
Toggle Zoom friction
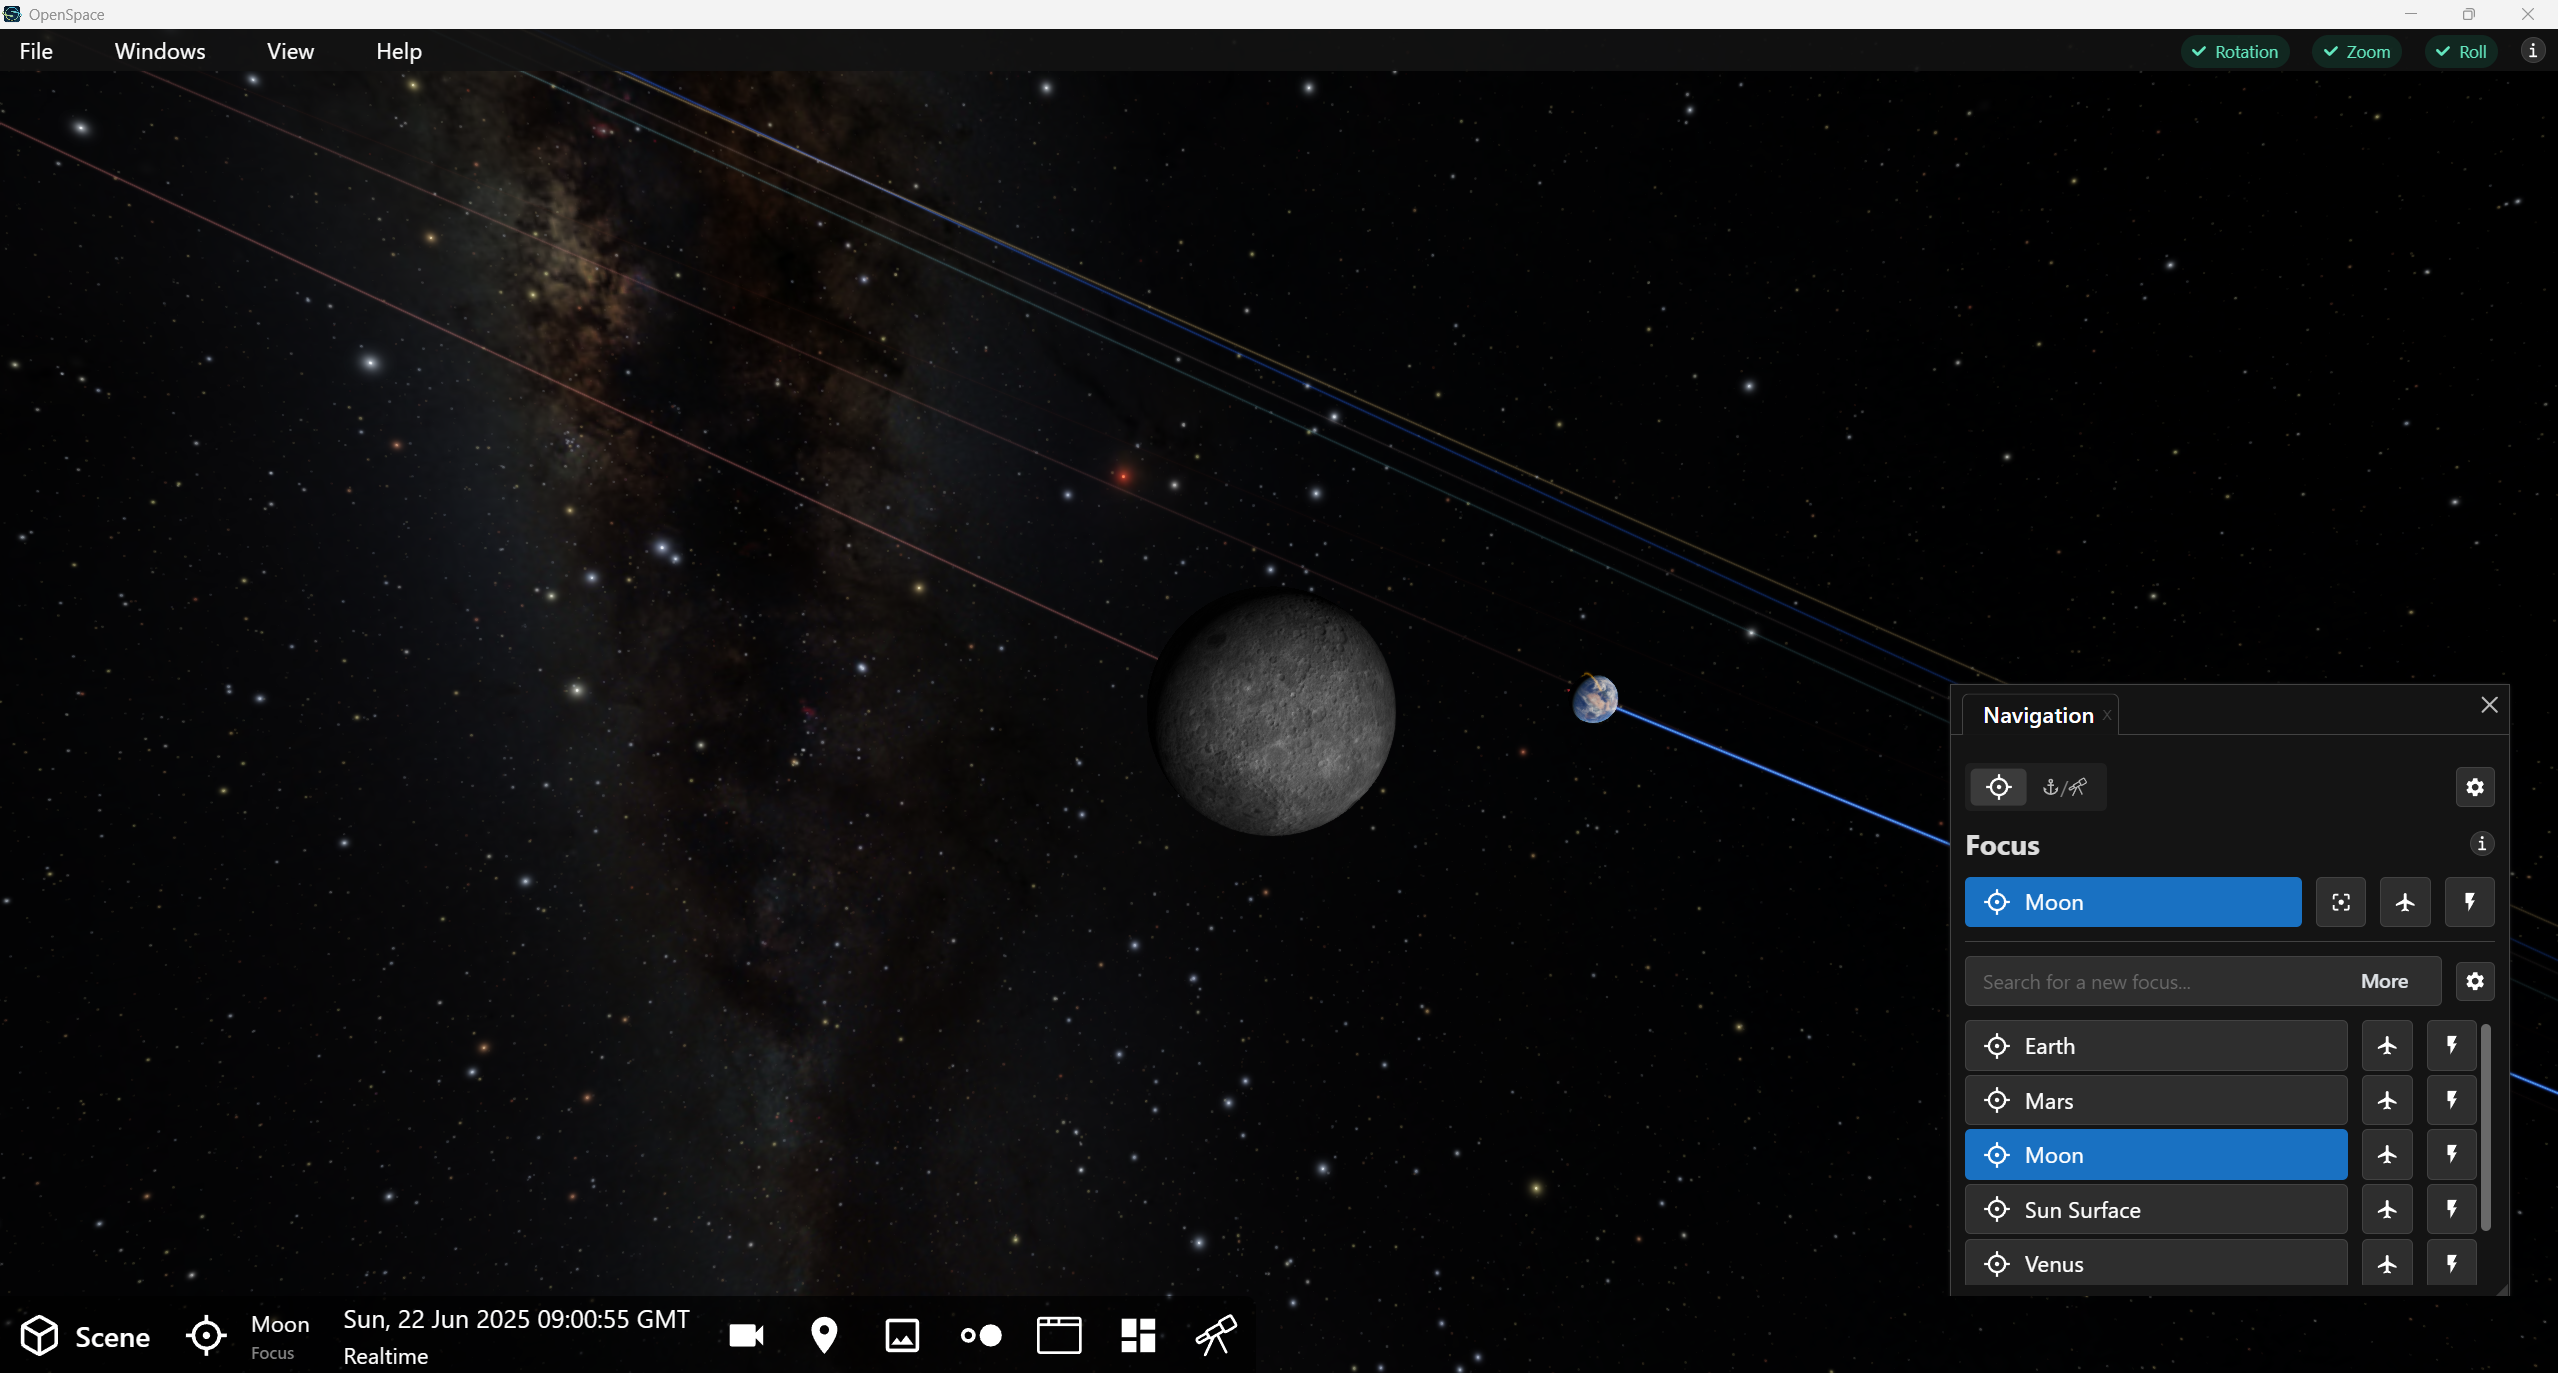pos(2357,52)
